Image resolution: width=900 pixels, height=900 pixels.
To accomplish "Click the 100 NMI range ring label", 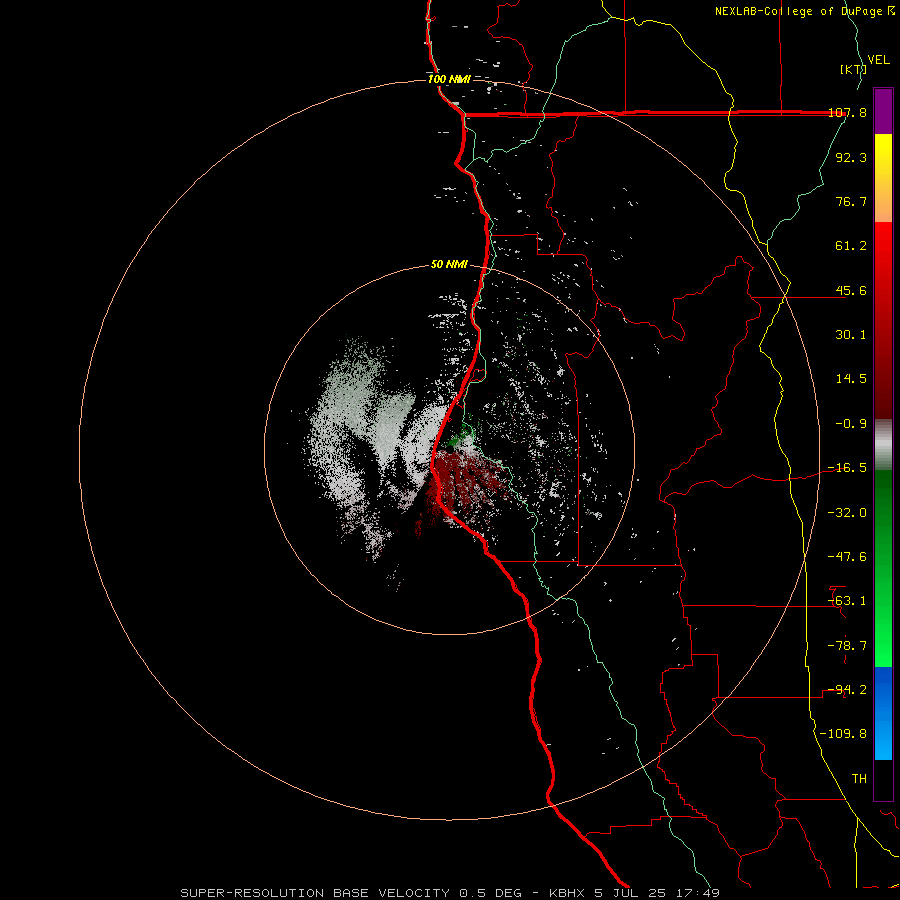I will point(449,79).
